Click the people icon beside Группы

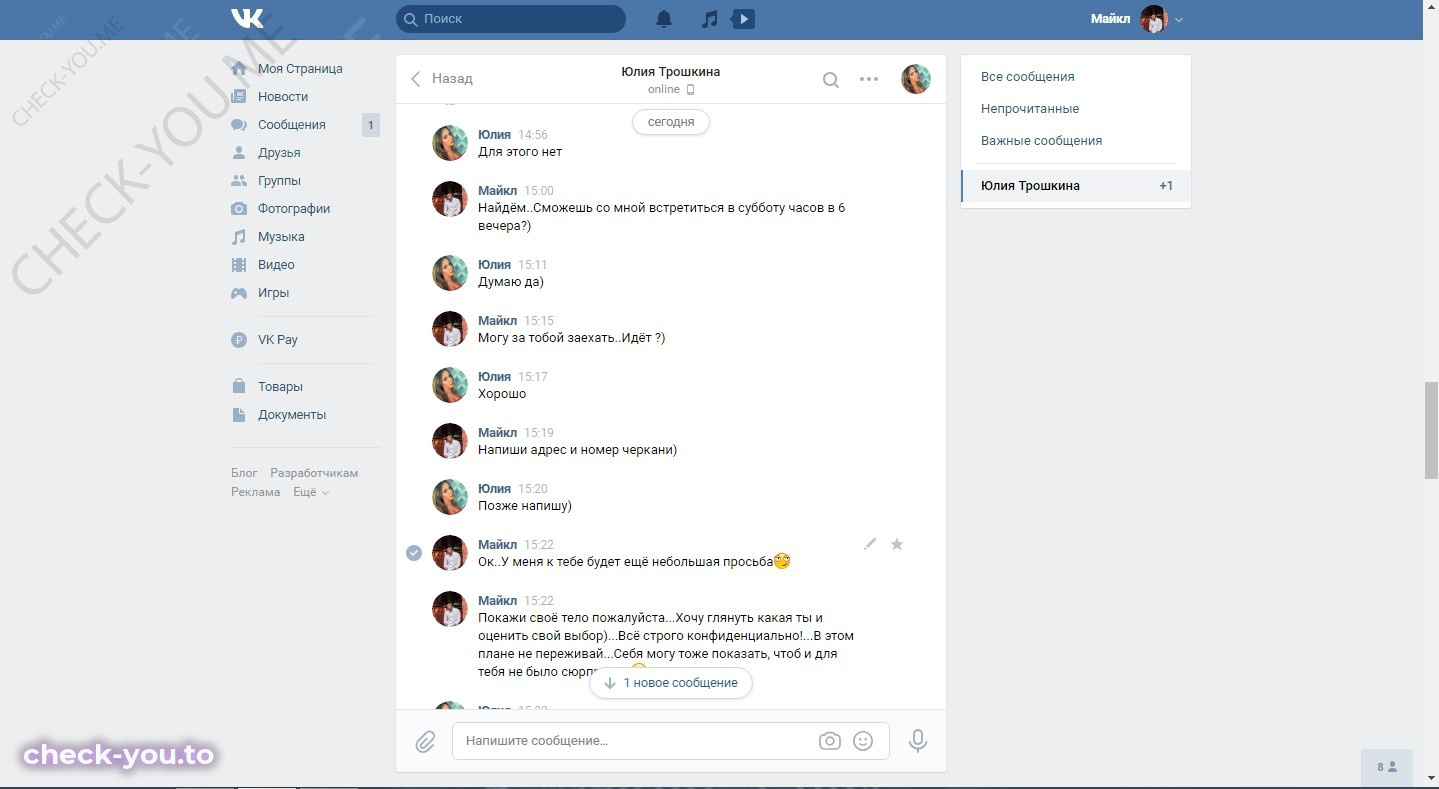239,181
